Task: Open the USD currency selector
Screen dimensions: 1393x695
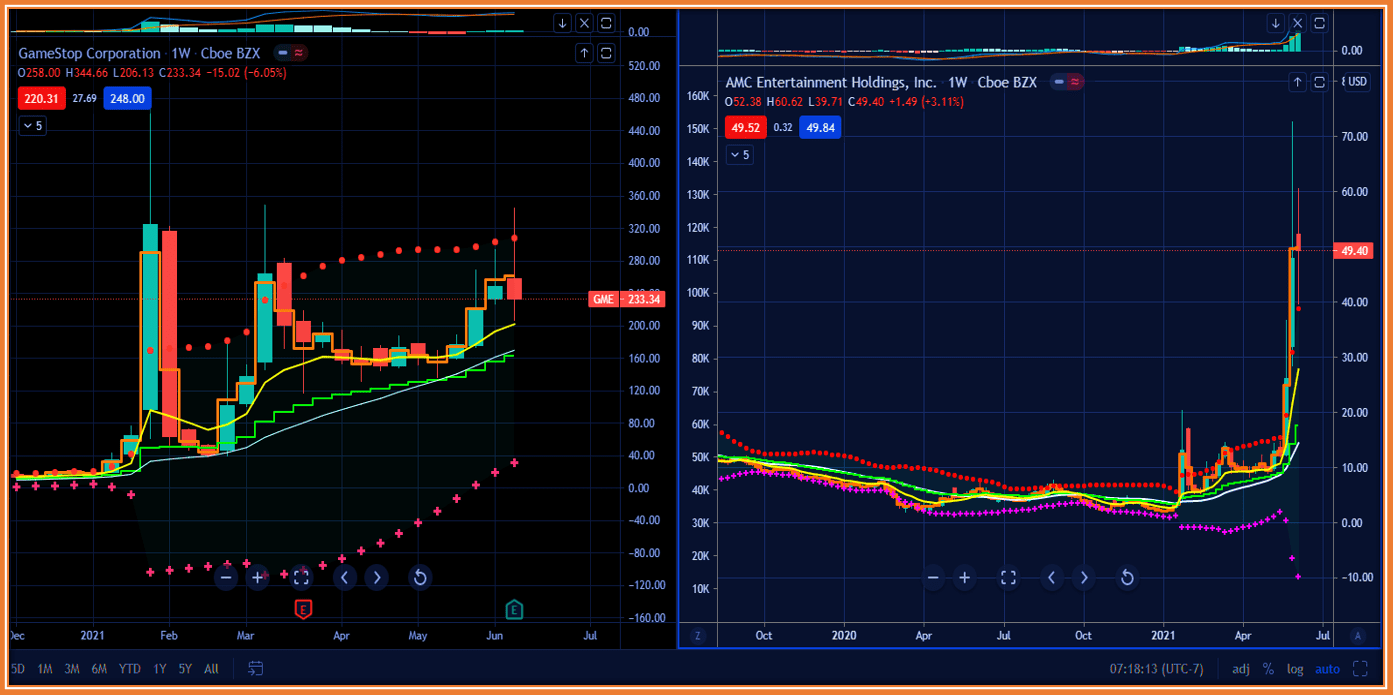Action: coord(1356,82)
